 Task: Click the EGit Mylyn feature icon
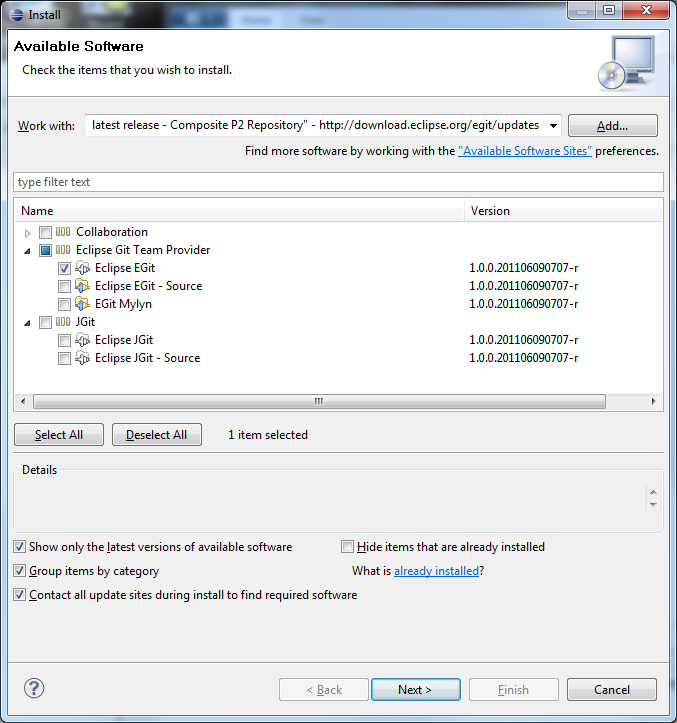point(83,304)
